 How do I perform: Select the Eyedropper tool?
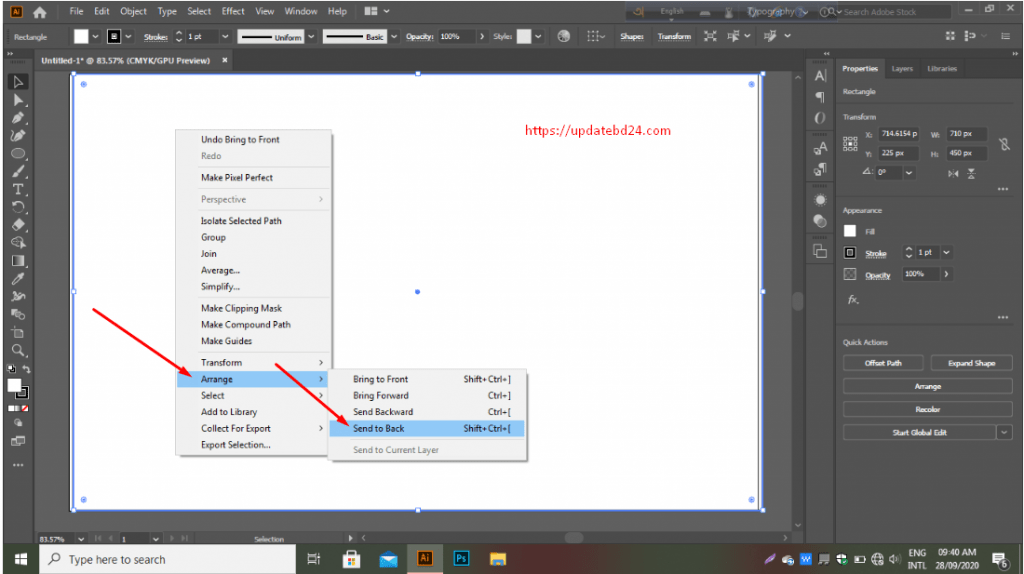pos(18,279)
